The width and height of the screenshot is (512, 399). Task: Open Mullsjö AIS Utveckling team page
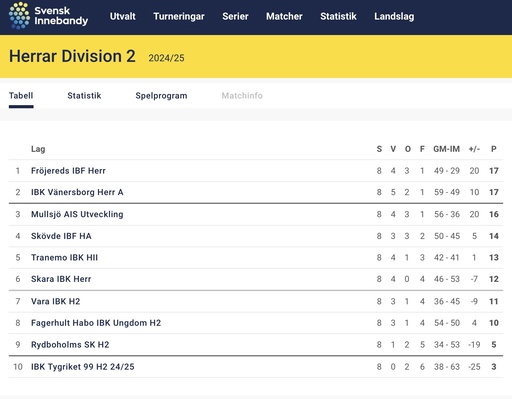[x=77, y=214]
